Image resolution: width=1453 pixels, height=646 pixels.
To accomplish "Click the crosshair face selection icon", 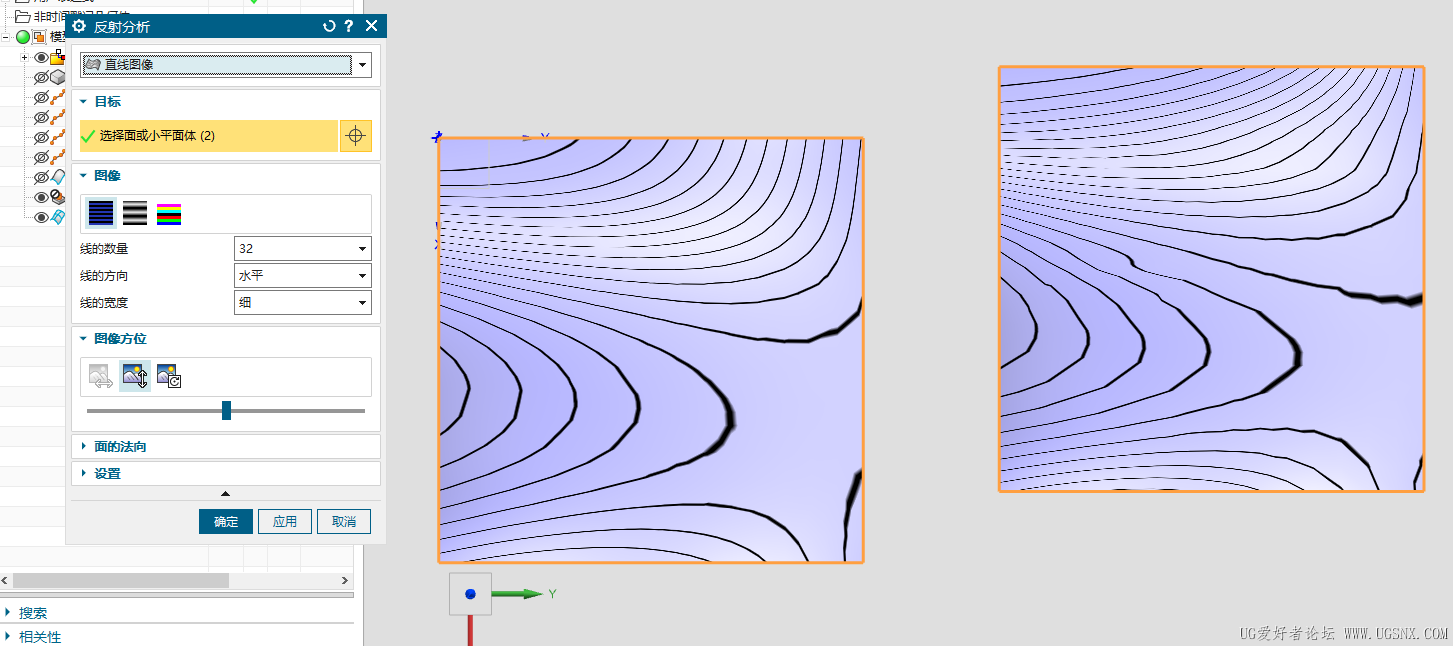I will [x=356, y=136].
